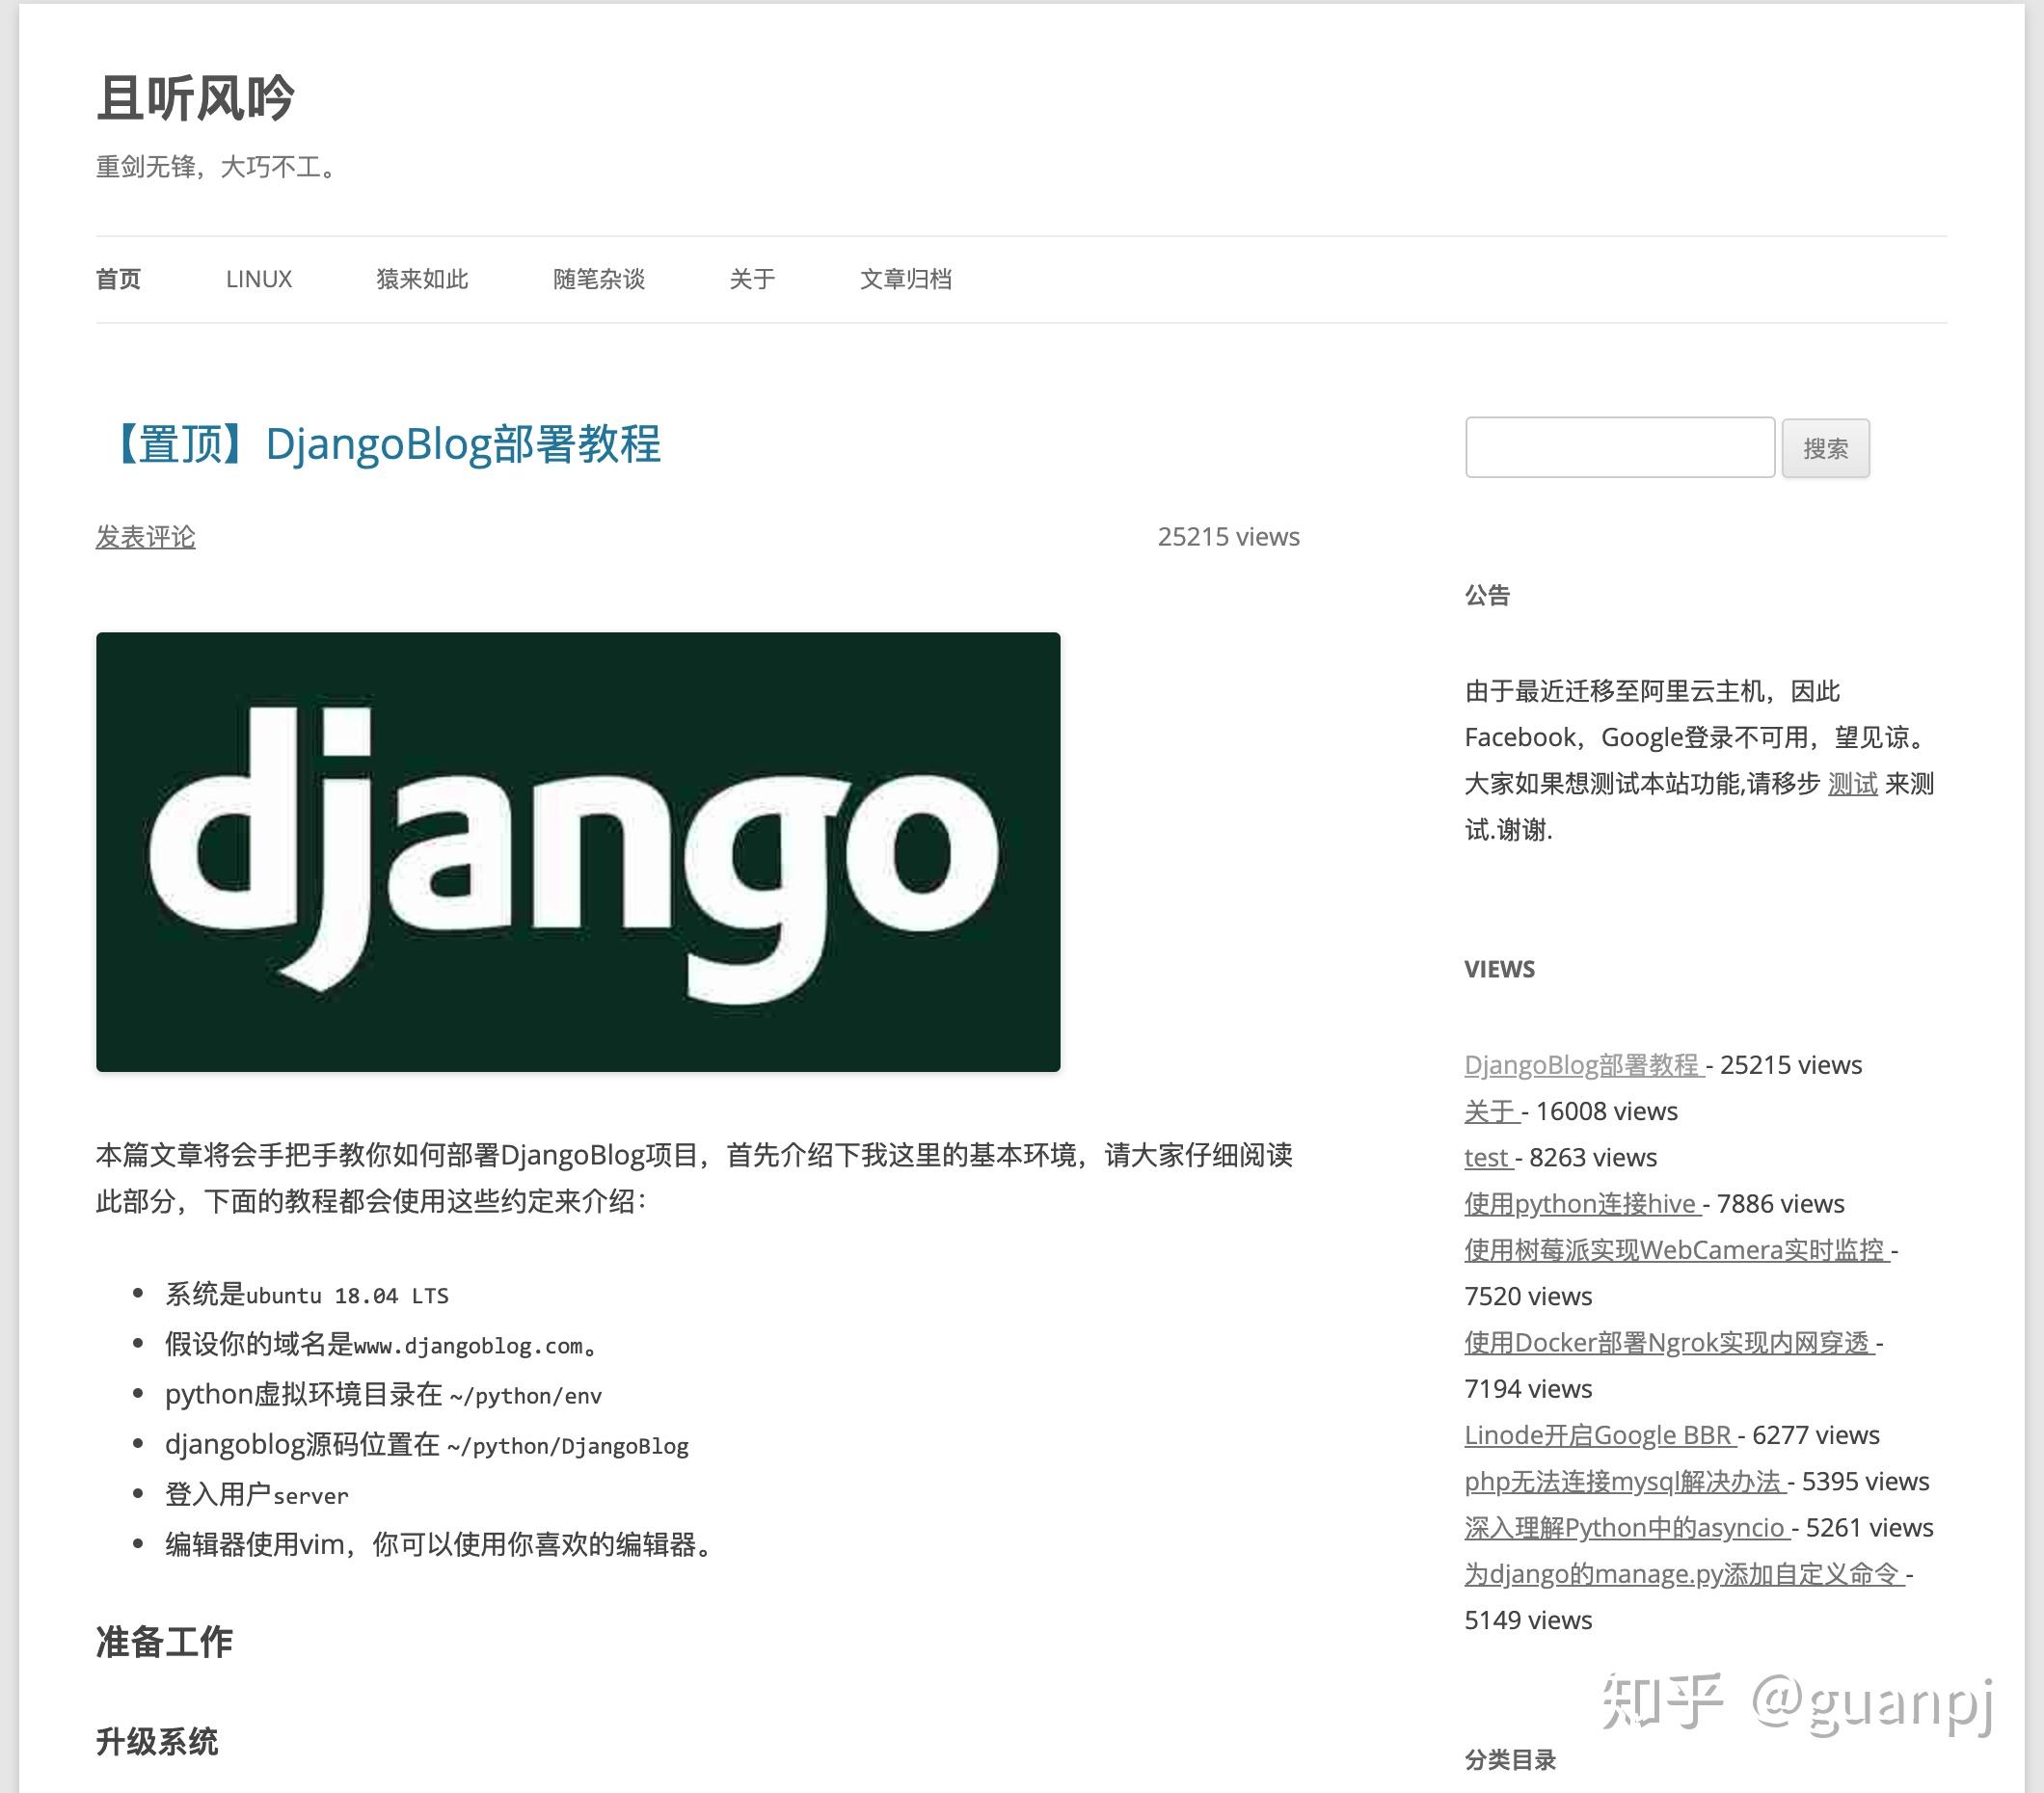Open 深入理解Python中的asyncio article
2044x1793 pixels.
click(1625, 1527)
